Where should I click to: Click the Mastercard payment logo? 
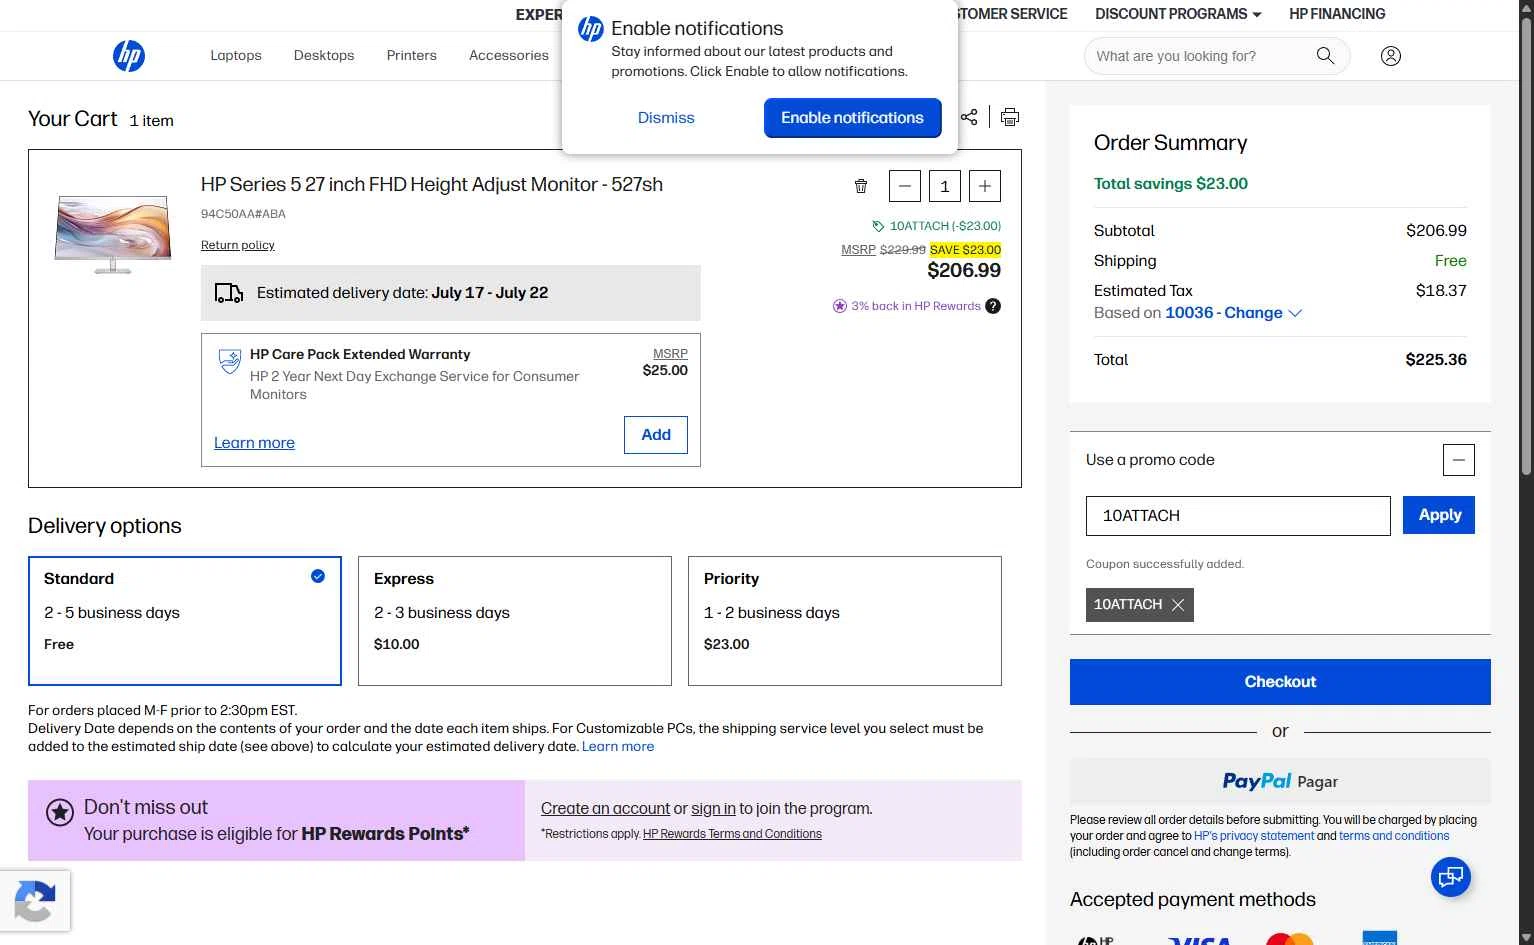(1290, 939)
